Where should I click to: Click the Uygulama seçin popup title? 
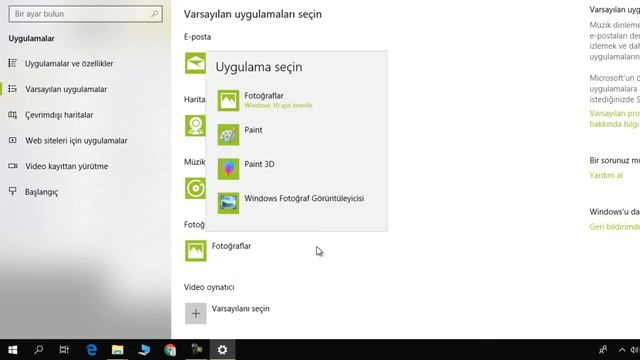[259, 67]
